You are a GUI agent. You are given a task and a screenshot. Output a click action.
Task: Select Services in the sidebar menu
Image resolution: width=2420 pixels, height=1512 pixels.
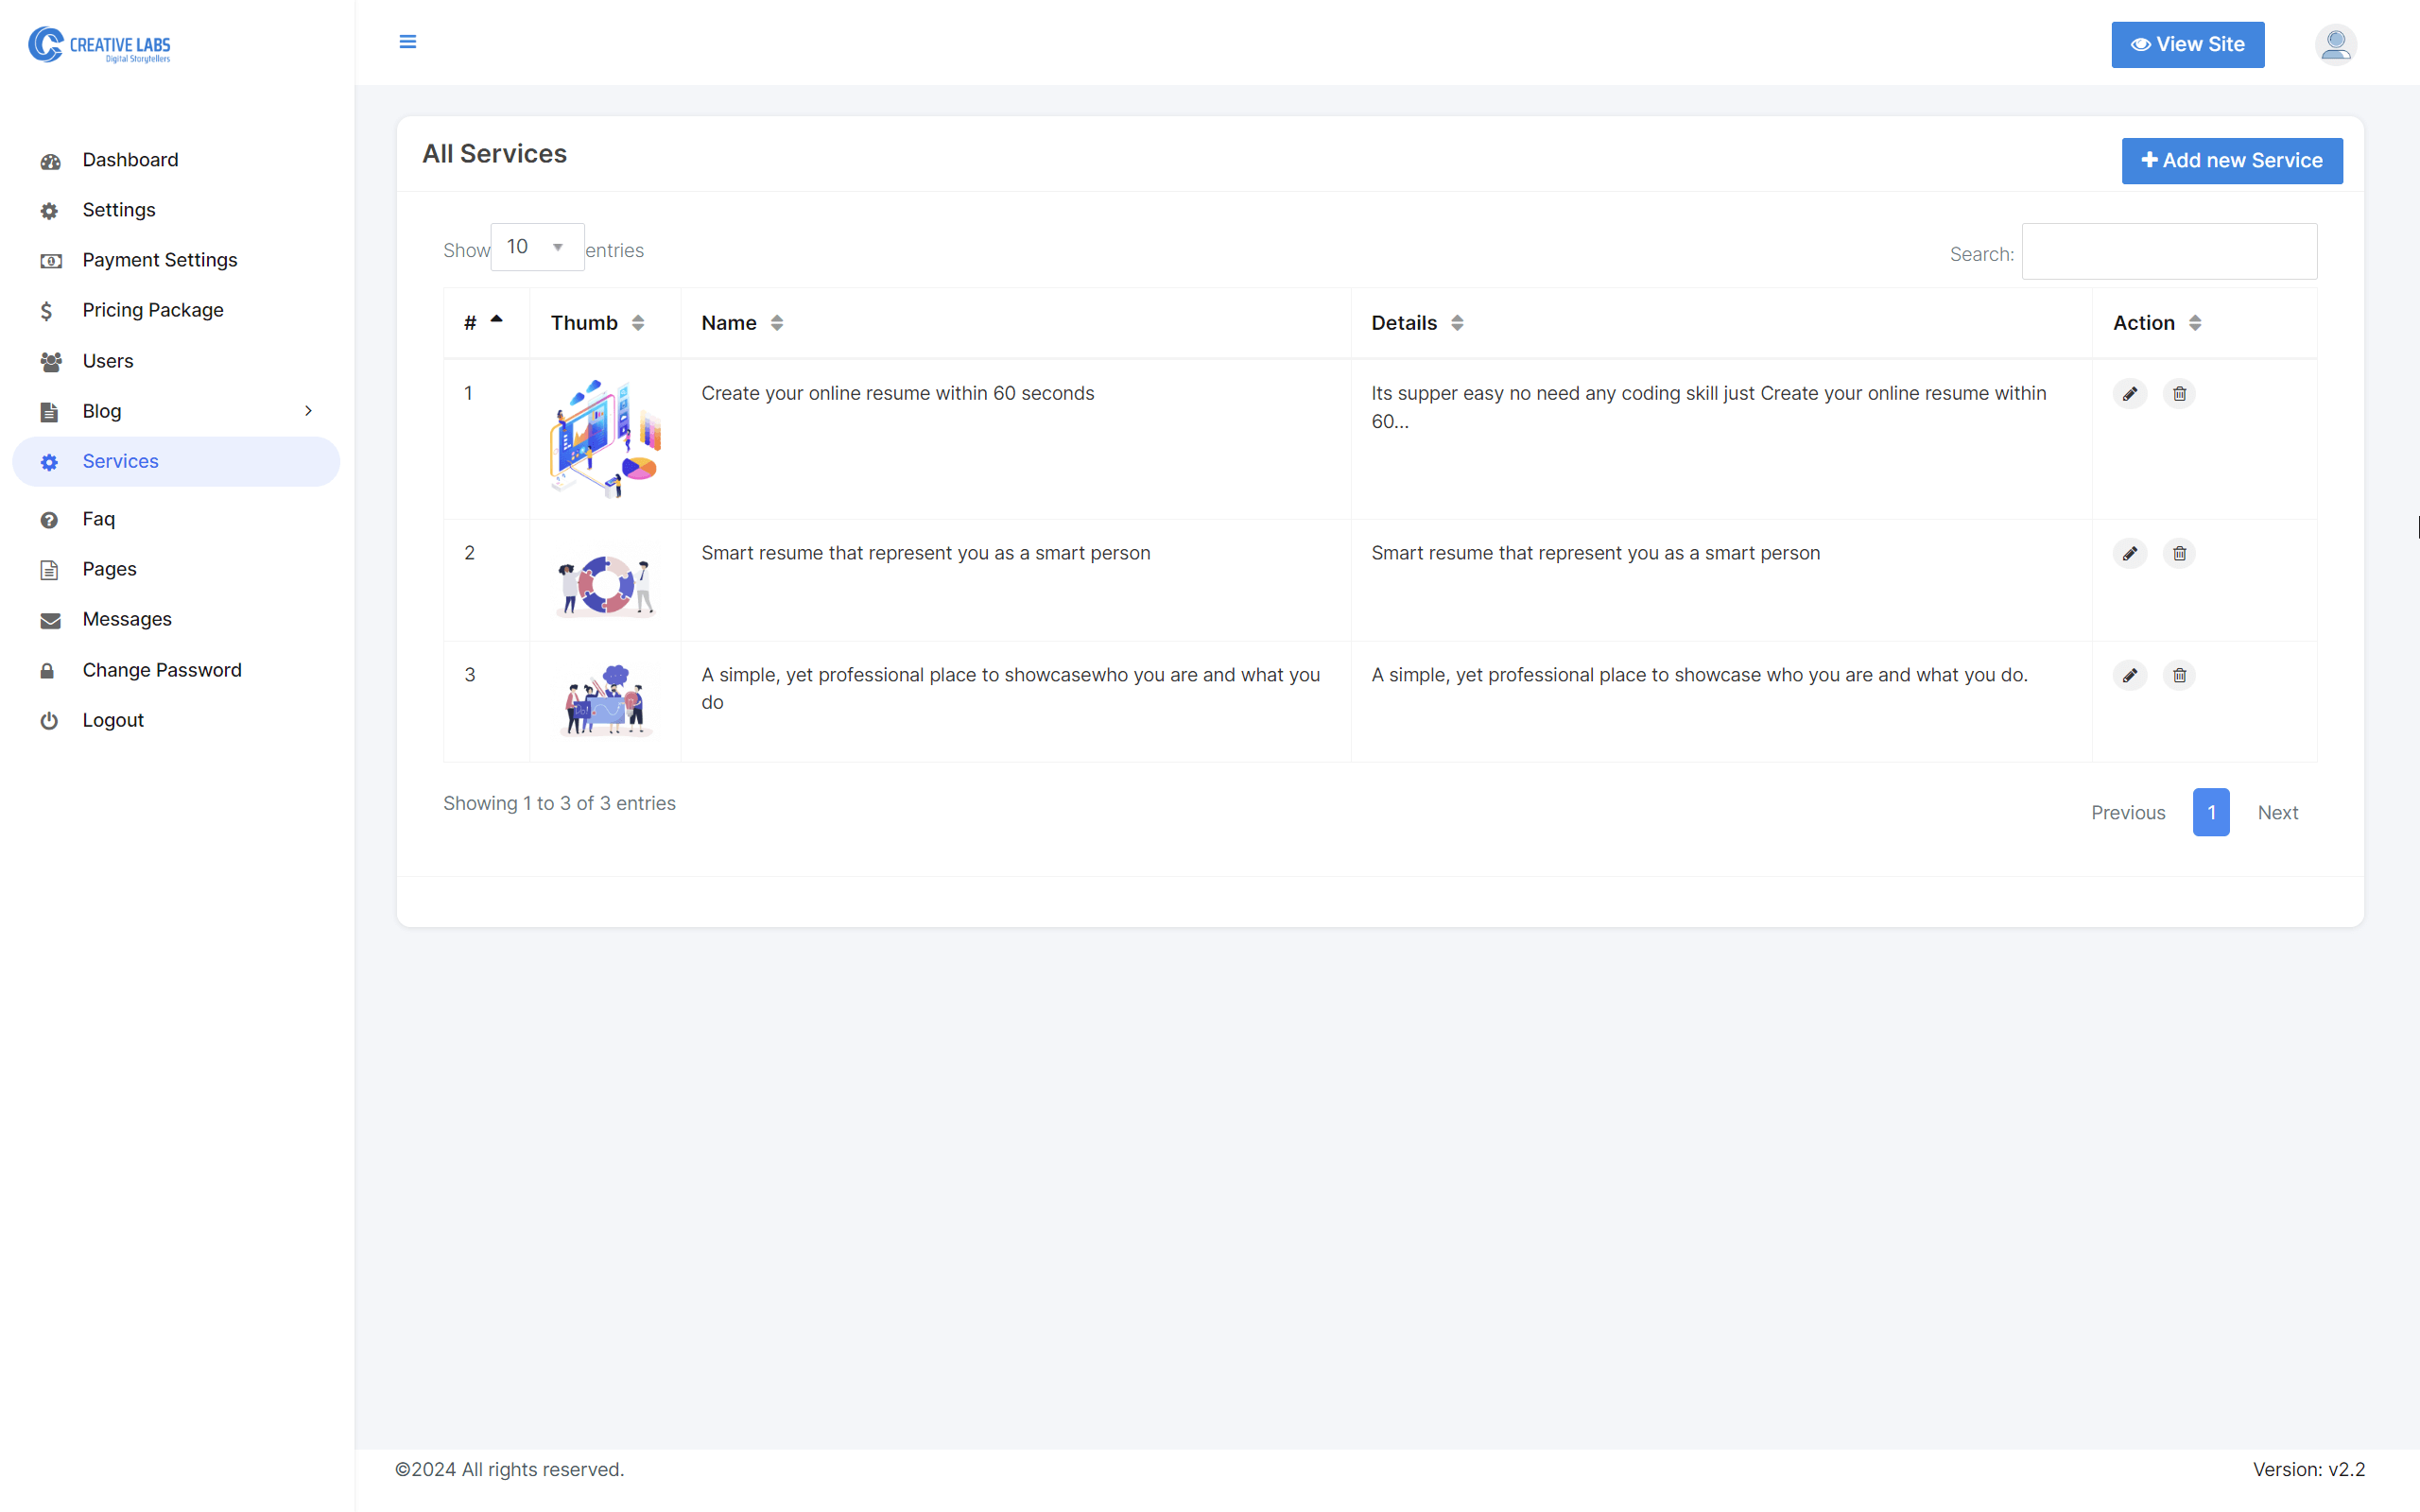120,461
